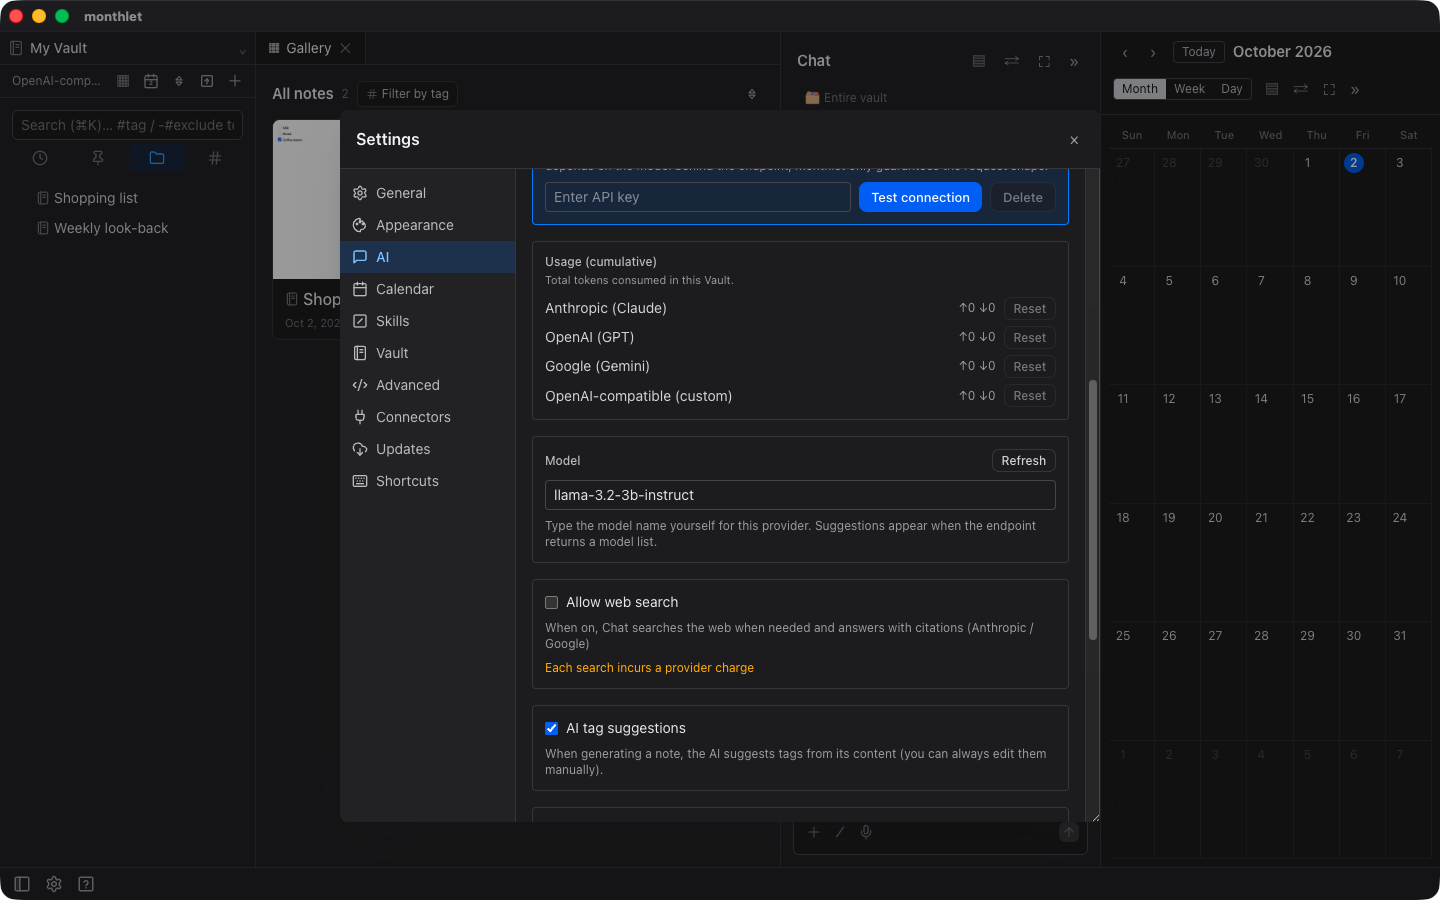Create a new note with the plus icon

point(235,81)
